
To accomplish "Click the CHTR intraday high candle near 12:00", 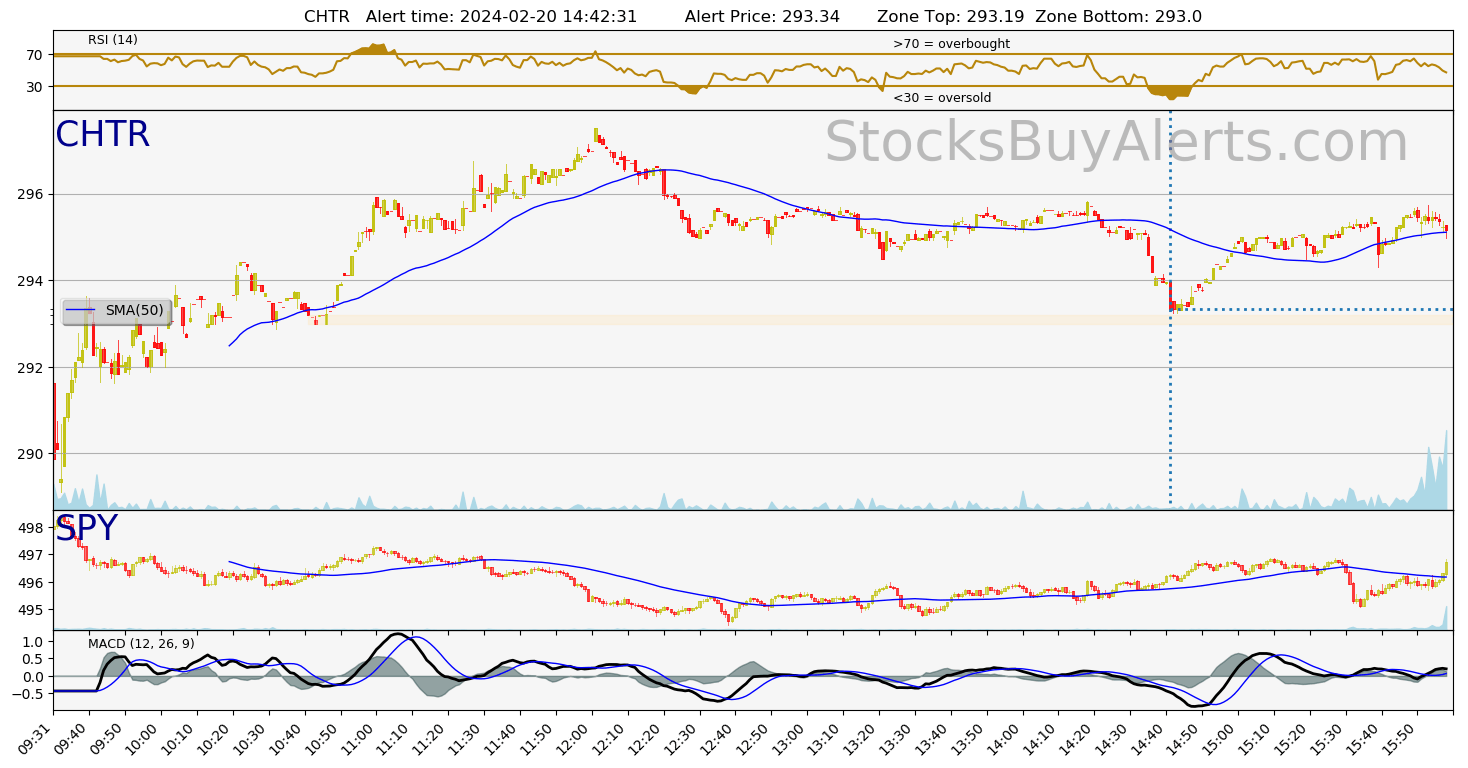I will point(595,134).
